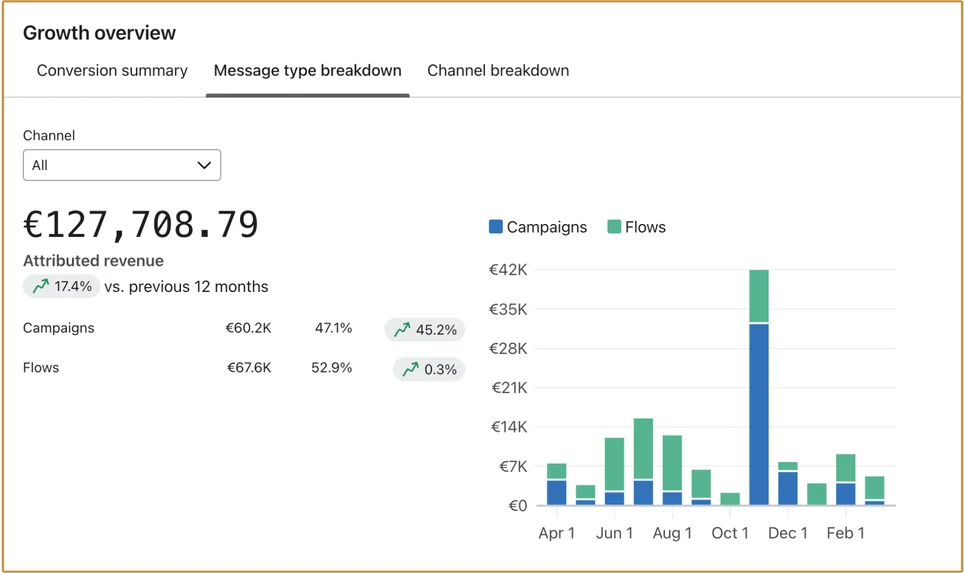Click the €42K y-axis label

click(x=508, y=270)
